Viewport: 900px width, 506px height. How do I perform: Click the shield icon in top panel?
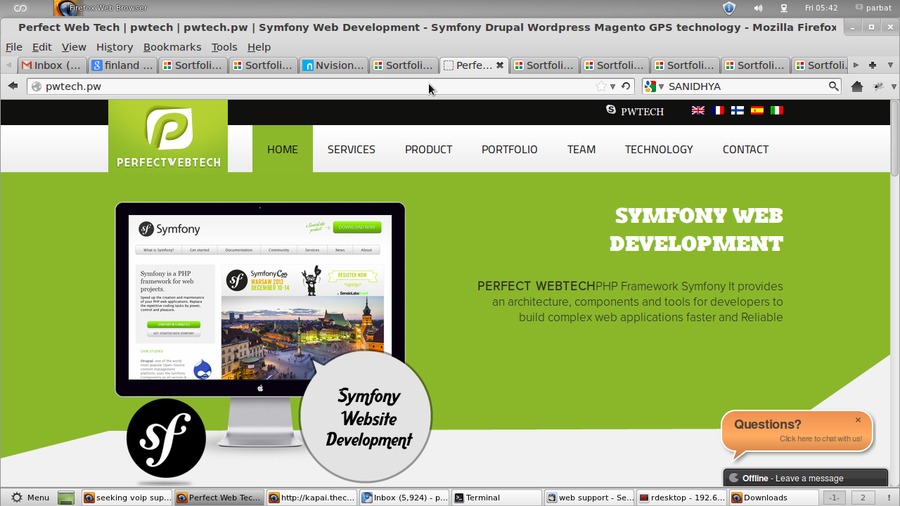point(729,8)
